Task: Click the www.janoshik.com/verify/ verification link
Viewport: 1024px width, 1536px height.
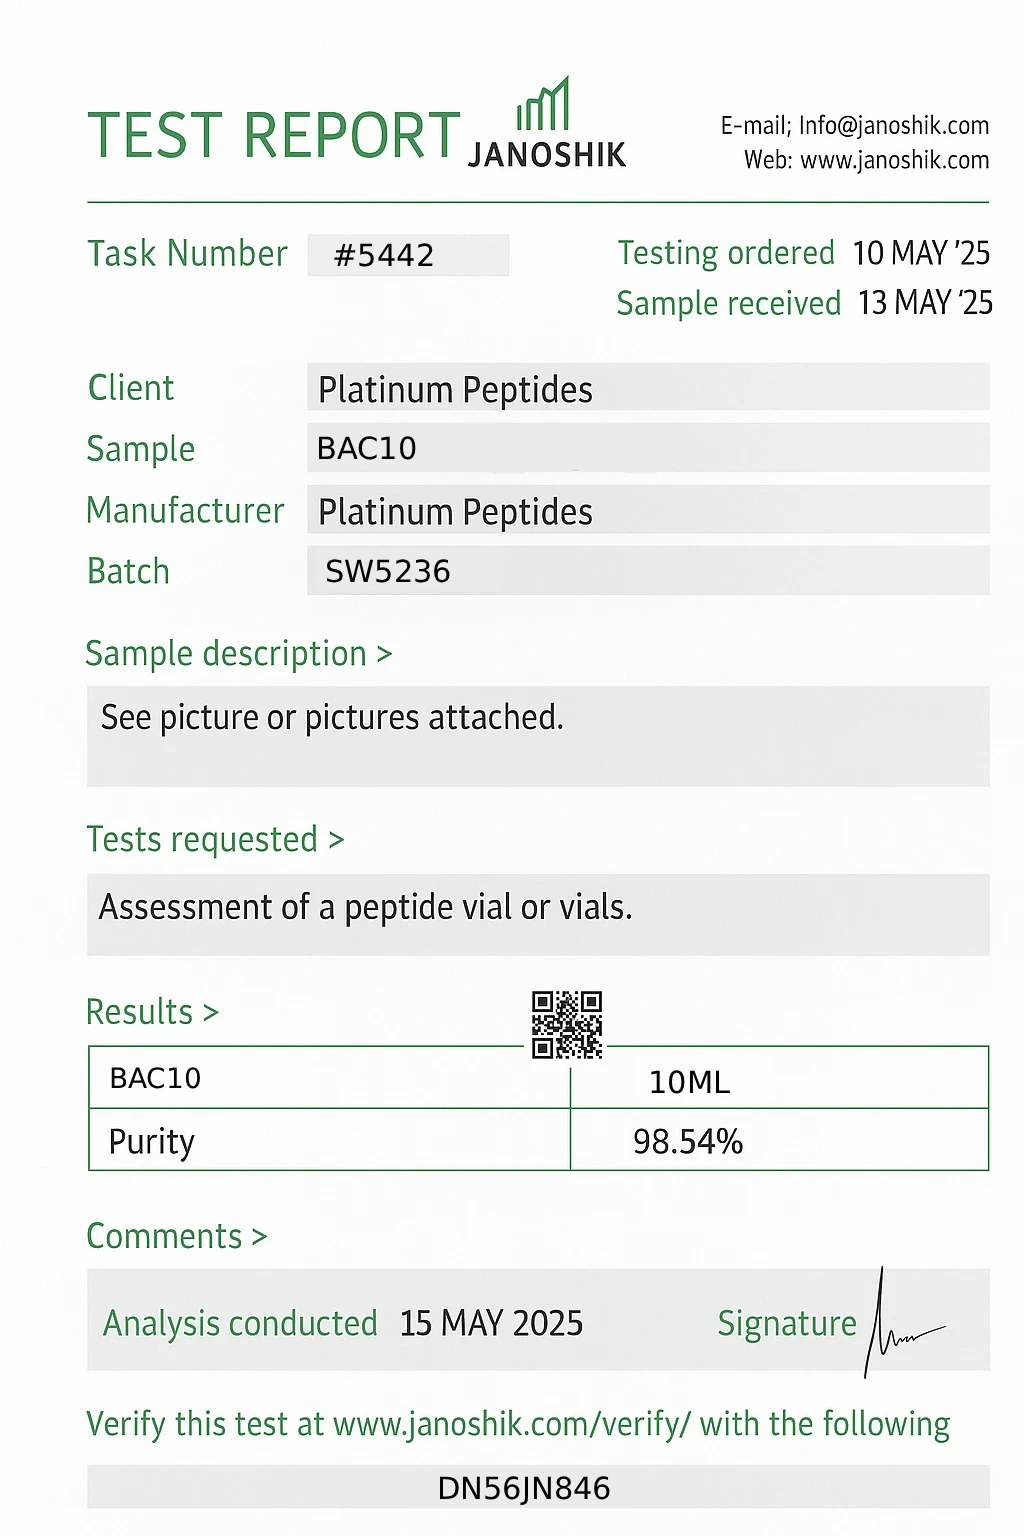Action: [511, 1424]
